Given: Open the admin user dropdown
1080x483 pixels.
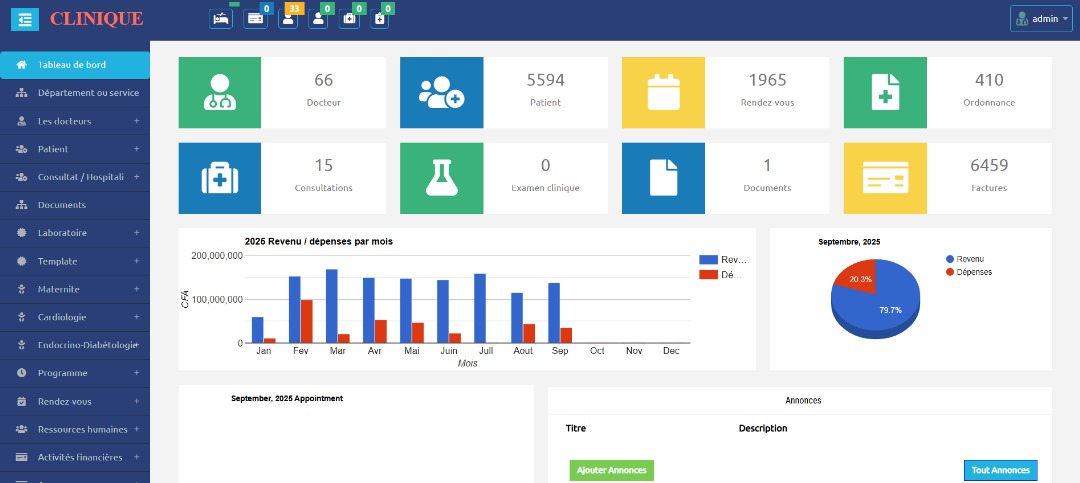Looking at the screenshot, I should (x=1040, y=19).
